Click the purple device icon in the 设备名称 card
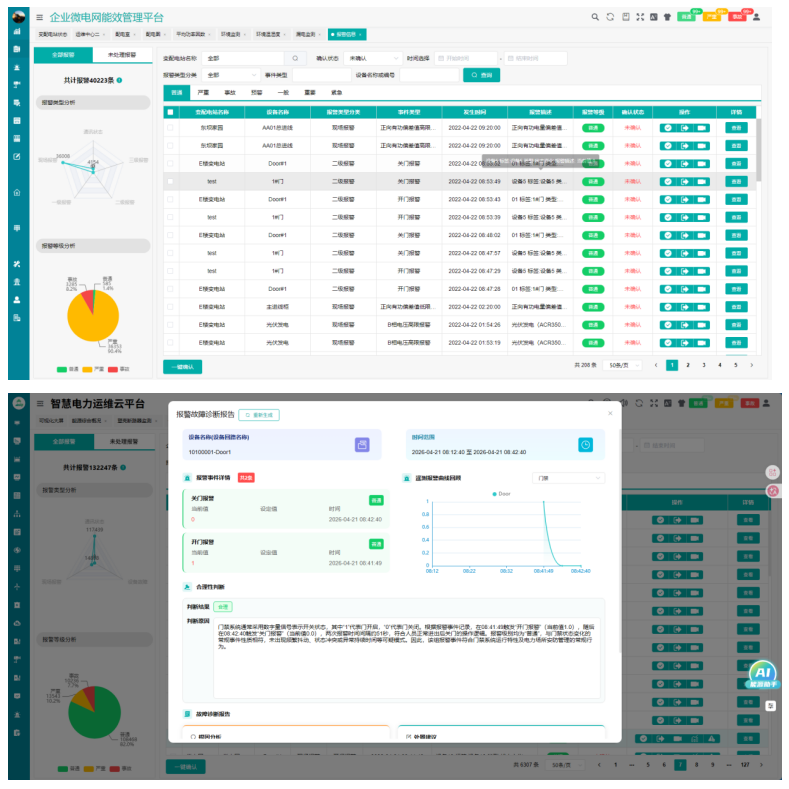 pos(362,445)
